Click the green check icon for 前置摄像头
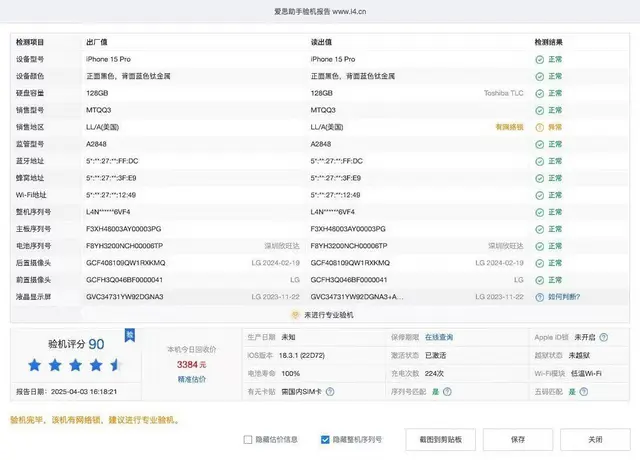 click(x=540, y=280)
